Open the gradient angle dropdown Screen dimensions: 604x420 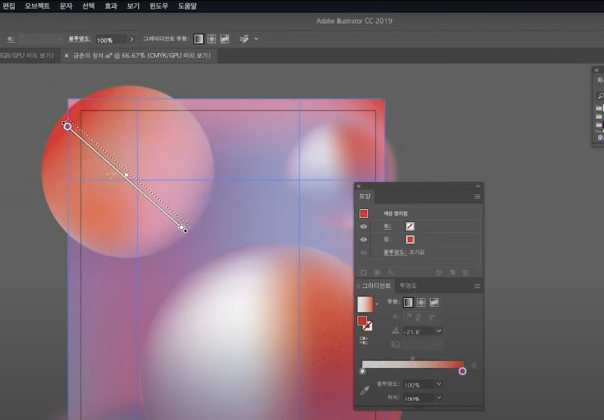439,331
